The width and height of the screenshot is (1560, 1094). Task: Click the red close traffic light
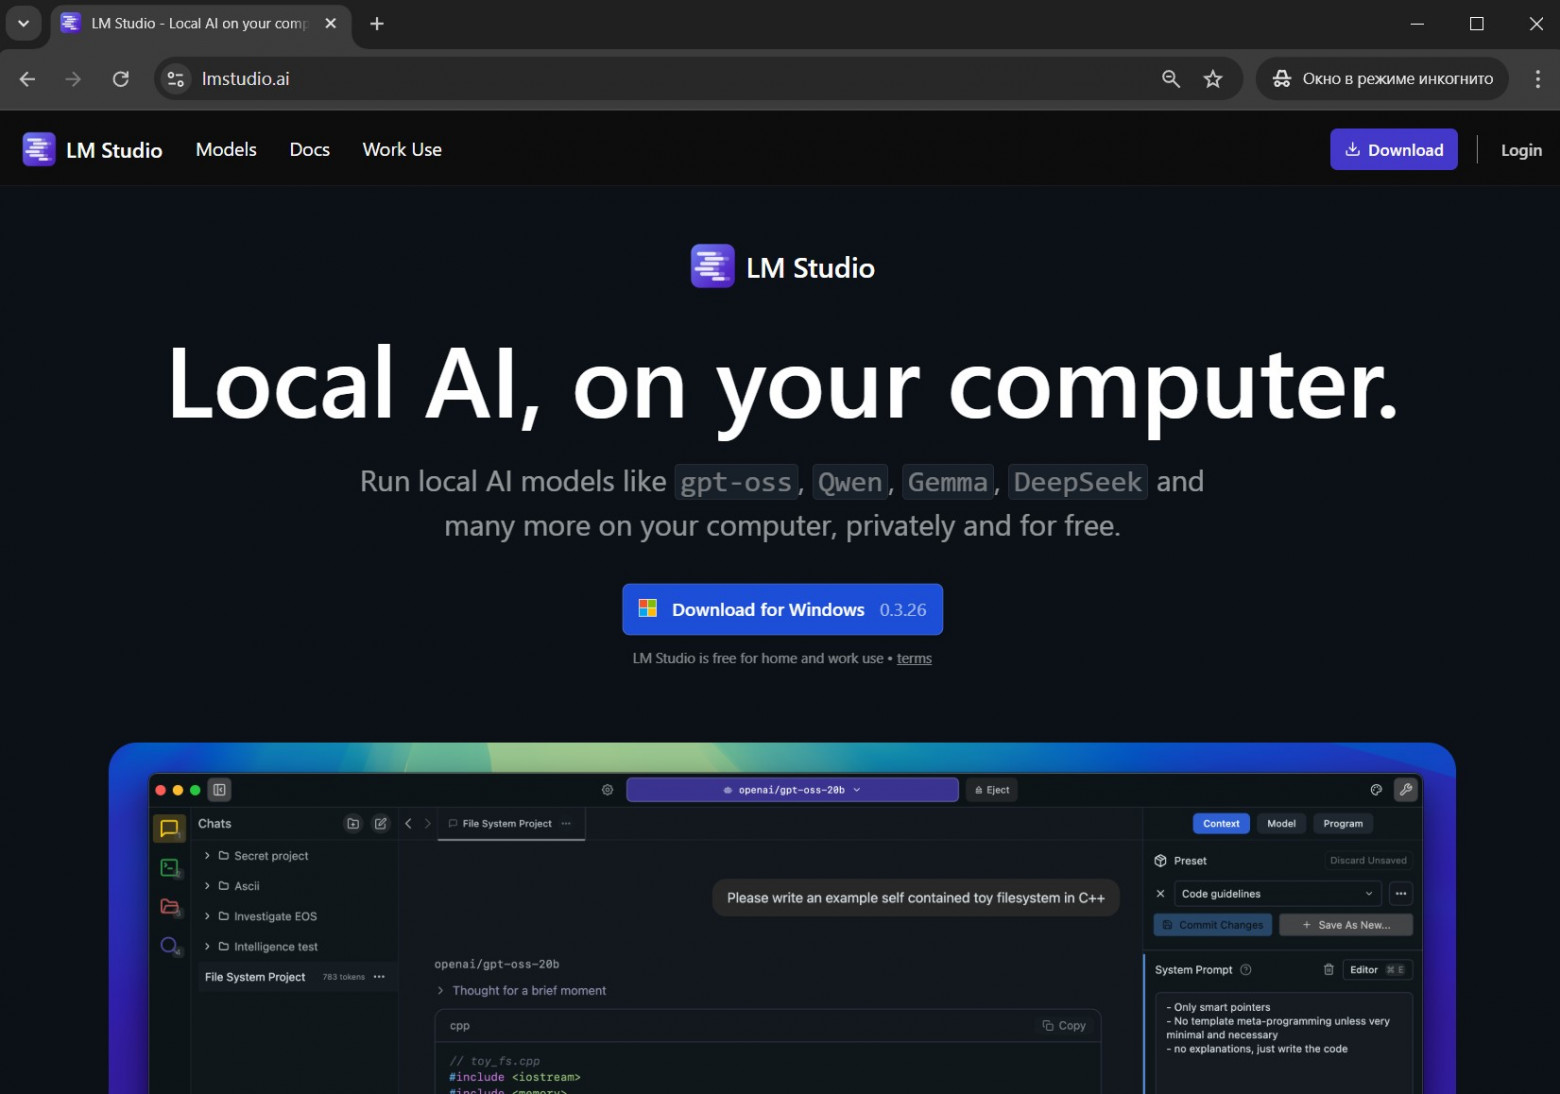[160, 790]
